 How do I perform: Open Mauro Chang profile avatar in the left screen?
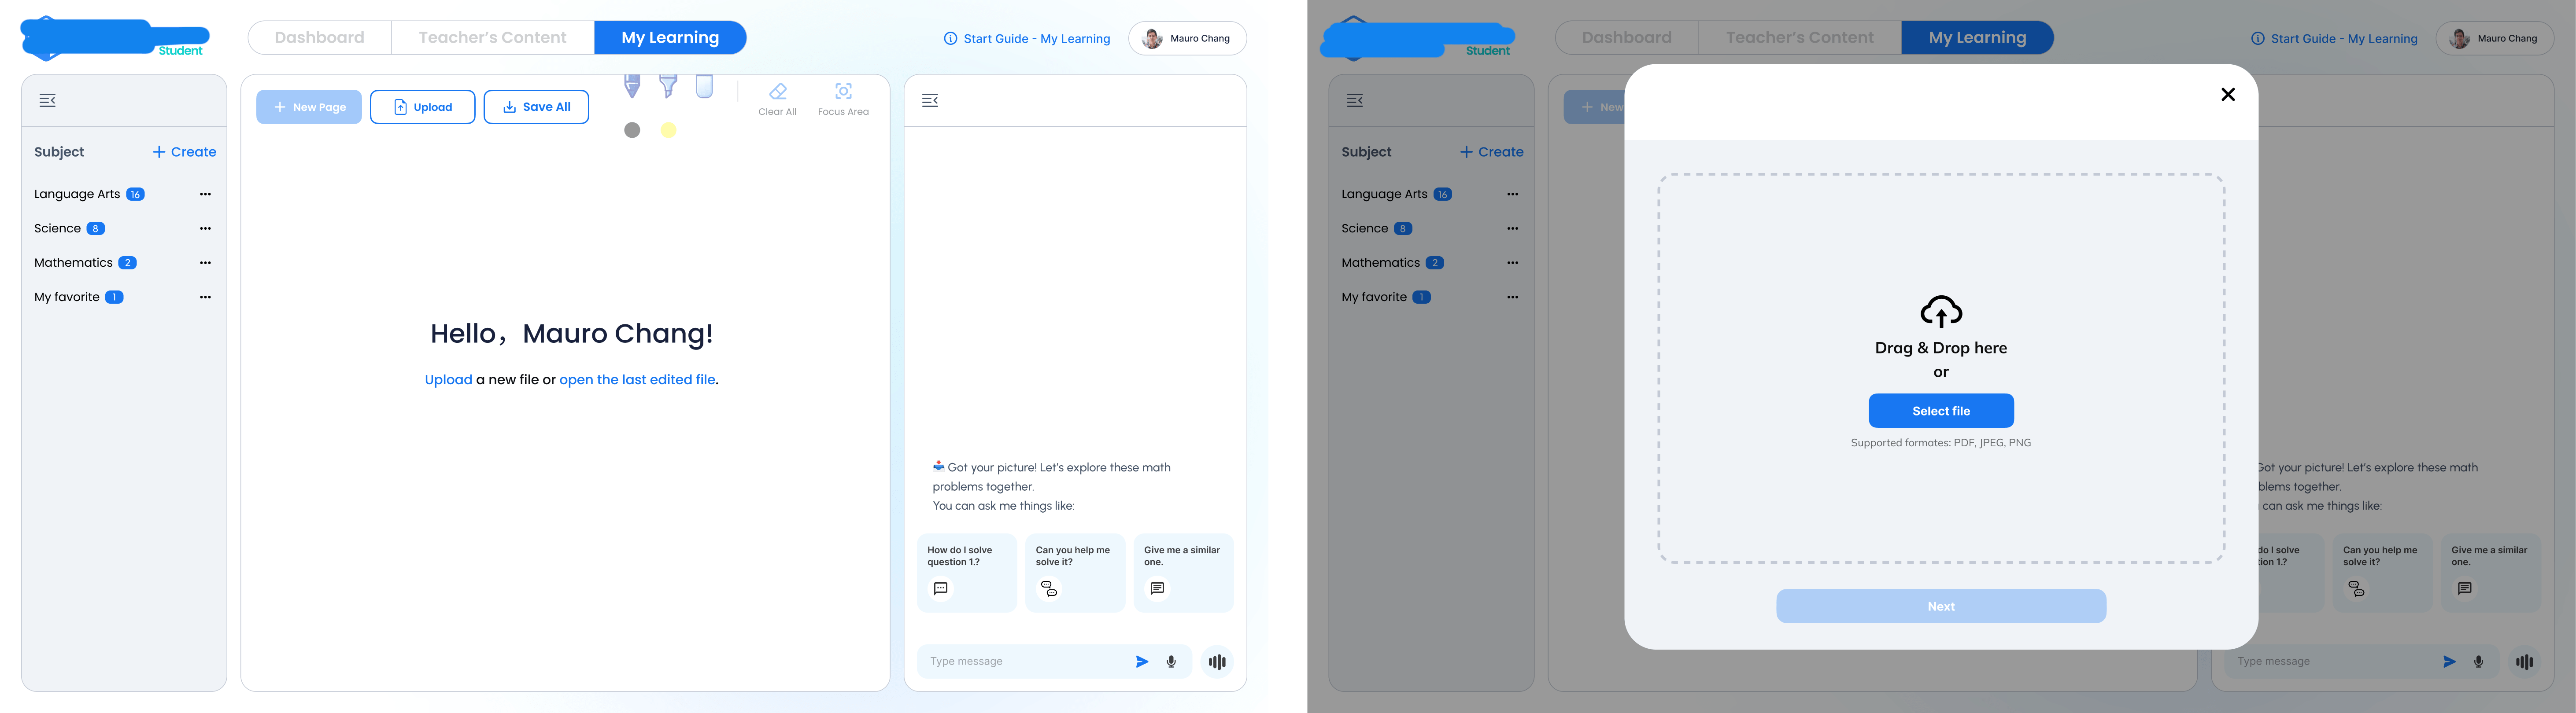point(1152,39)
